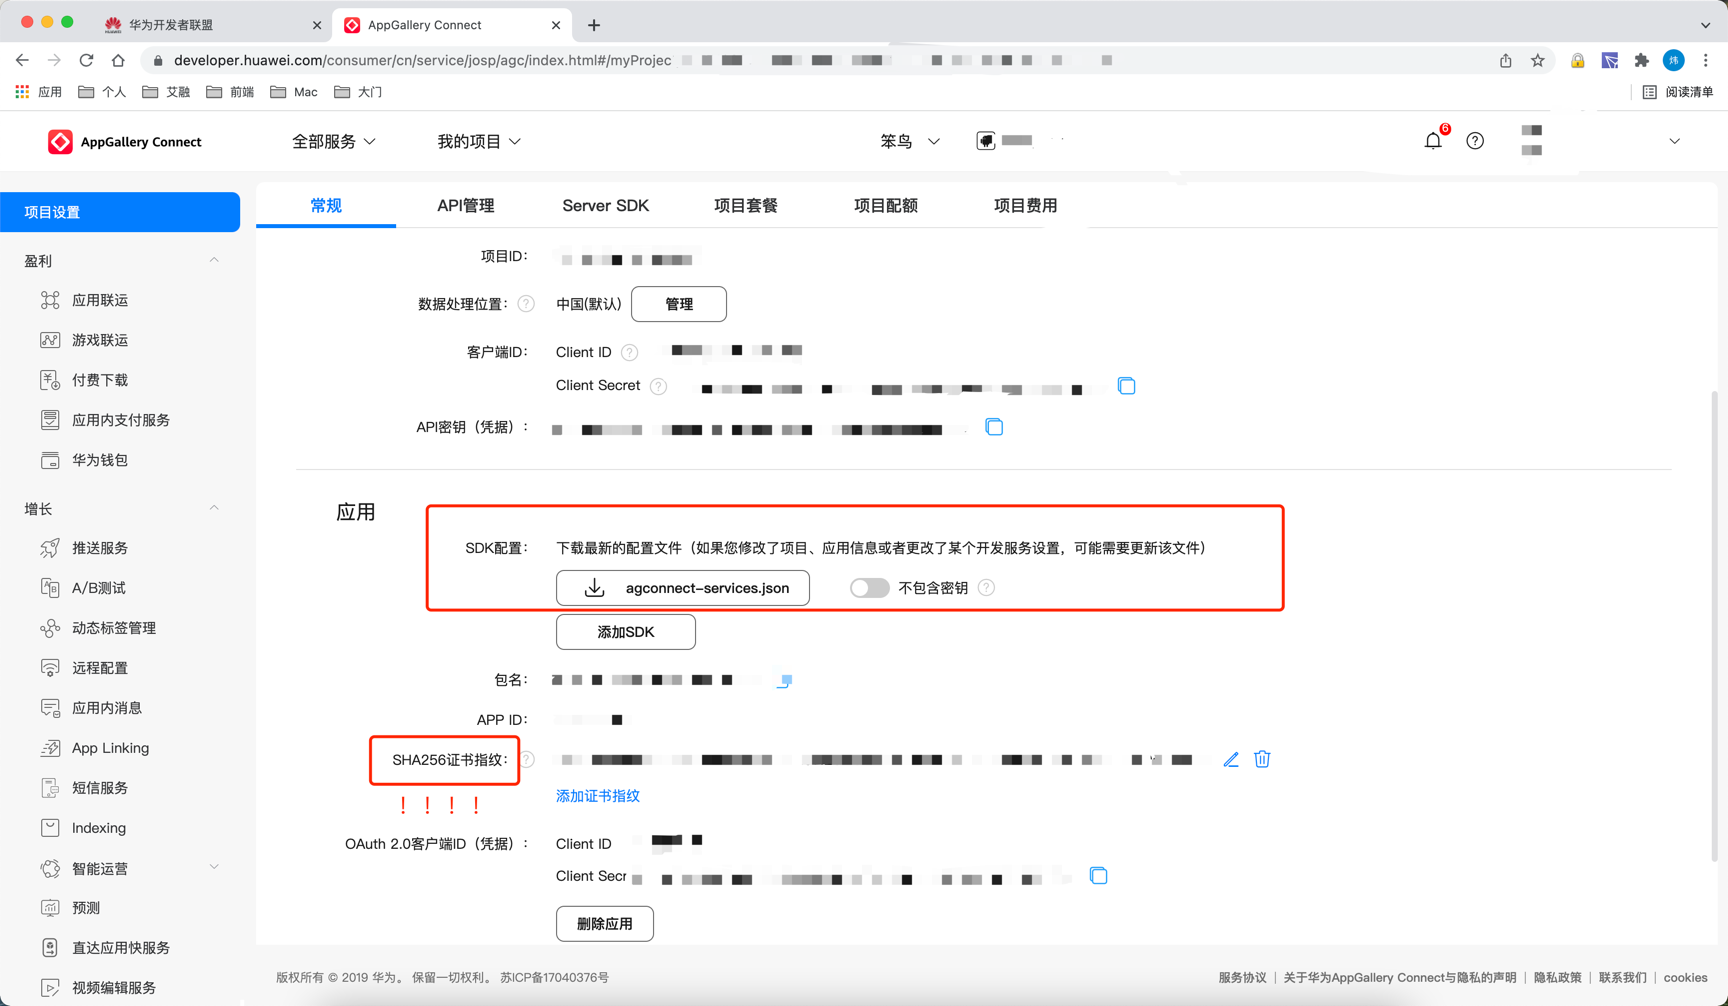
Task: Copy the API密钥 value
Action: pos(994,427)
